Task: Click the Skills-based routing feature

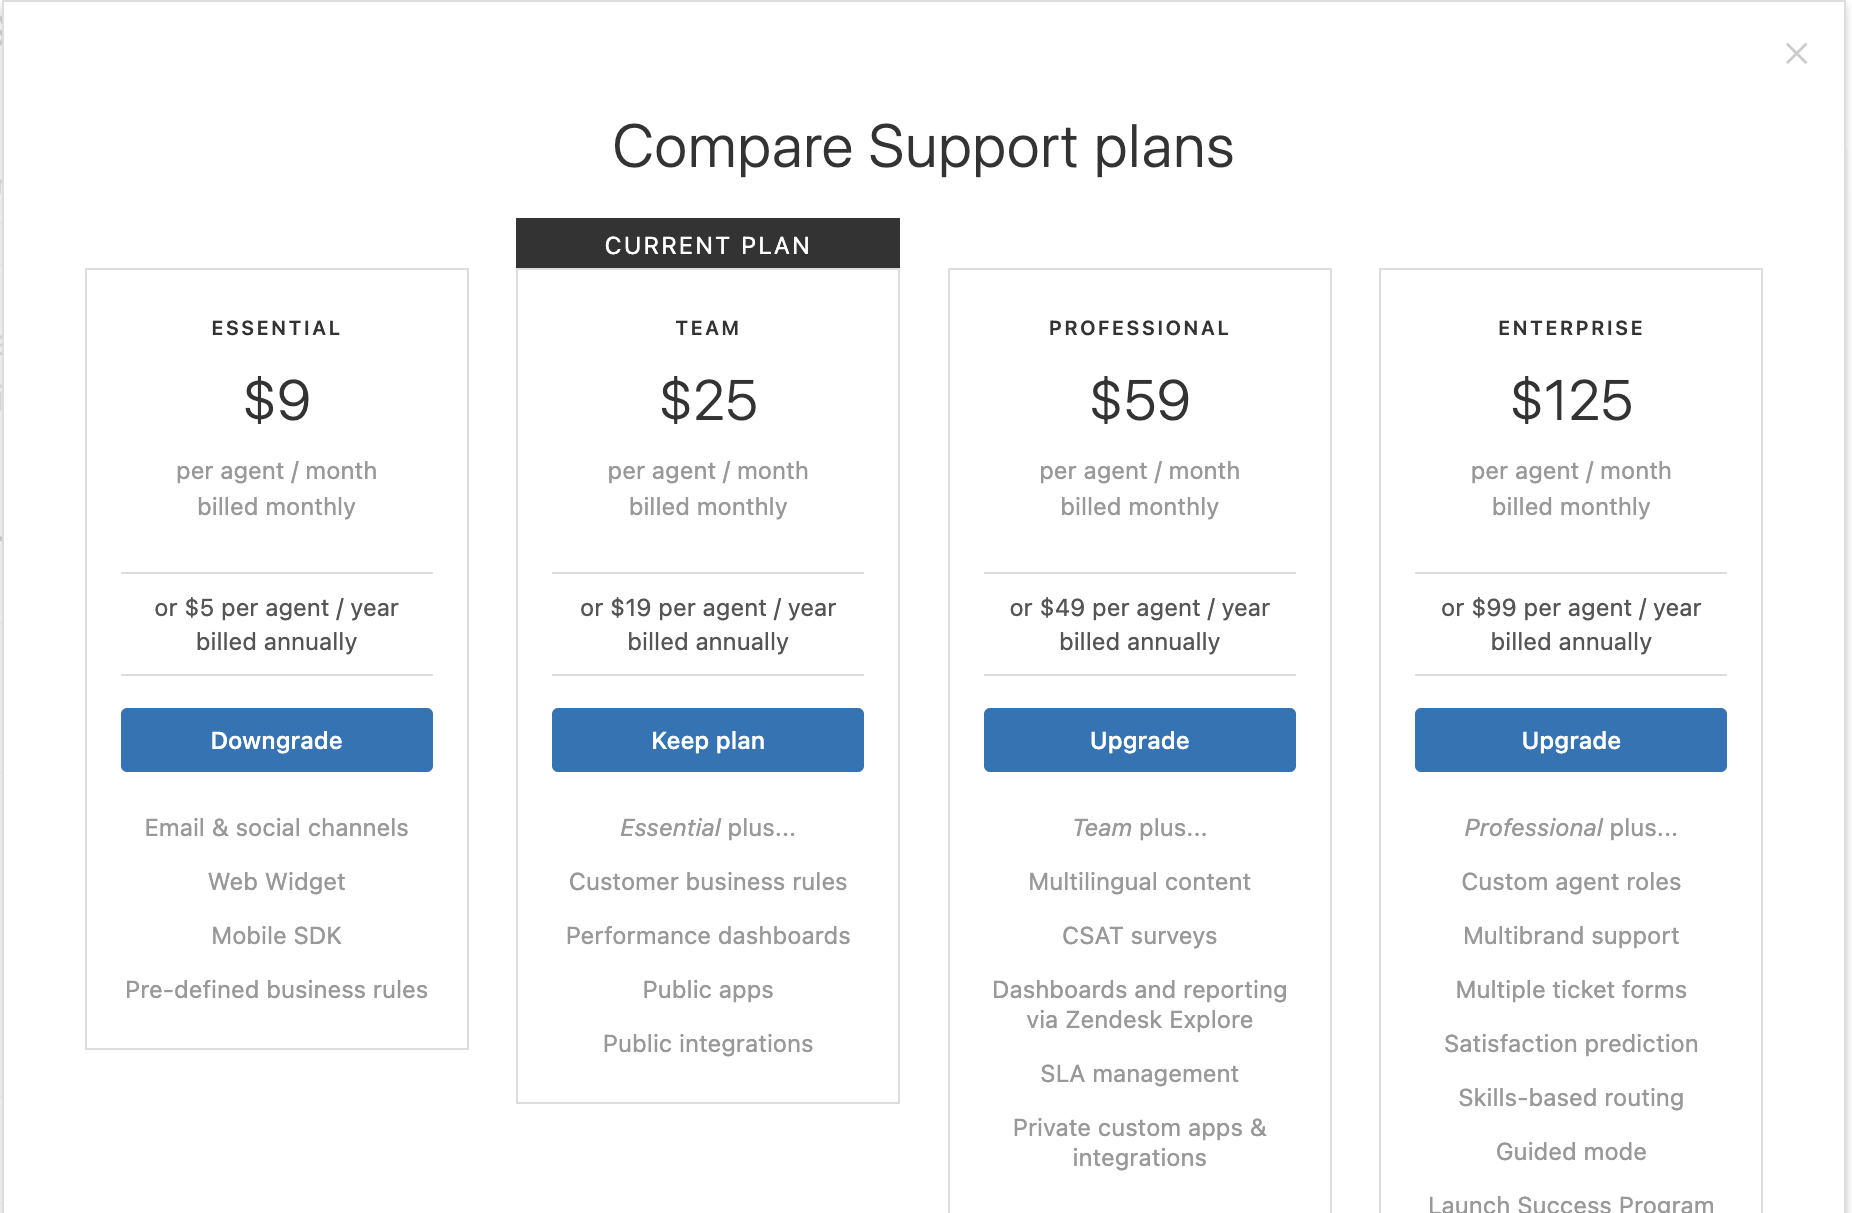Action: click(x=1570, y=1098)
